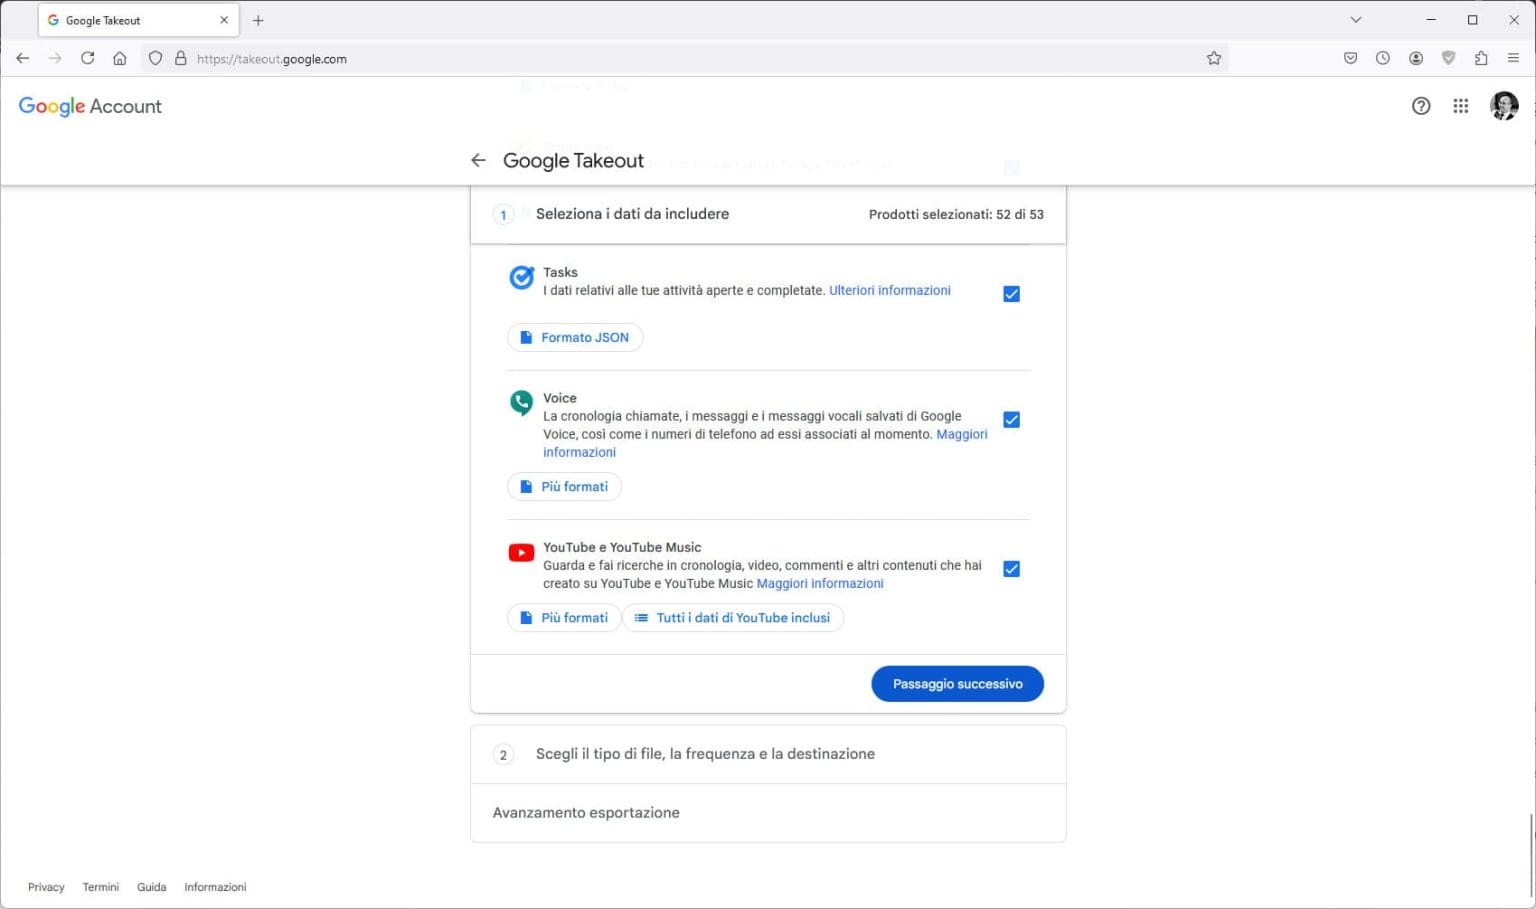The image size is (1536, 909).
Task: Uncheck the Voice checkbox
Action: pyautogui.click(x=1011, y=420)
